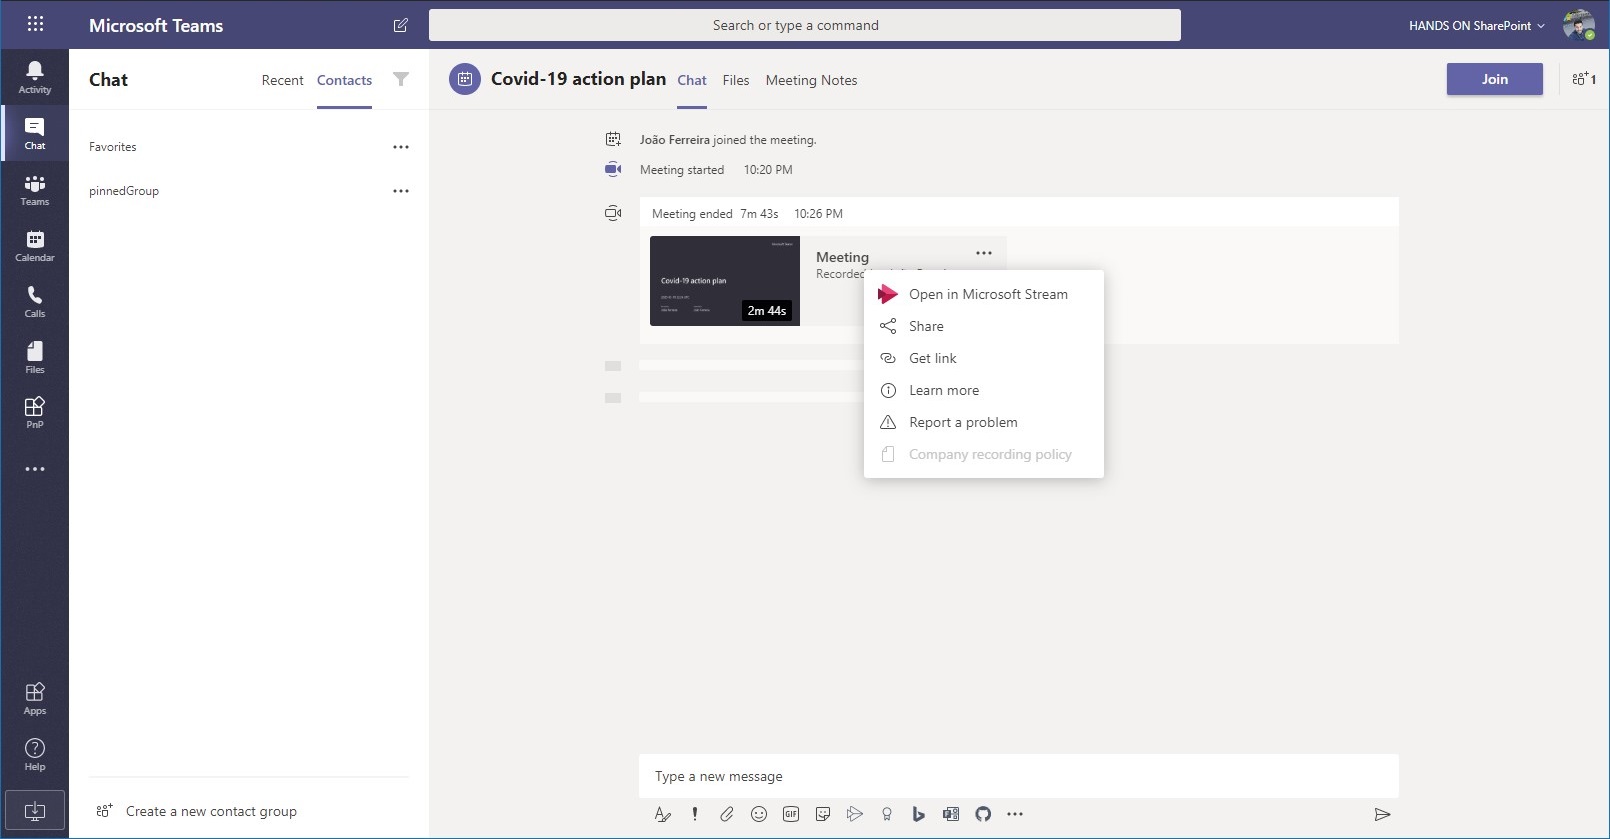Screen dimensions: 1610x839
Task: Click the filter funnel icon
Action: [x=401, y=80]
